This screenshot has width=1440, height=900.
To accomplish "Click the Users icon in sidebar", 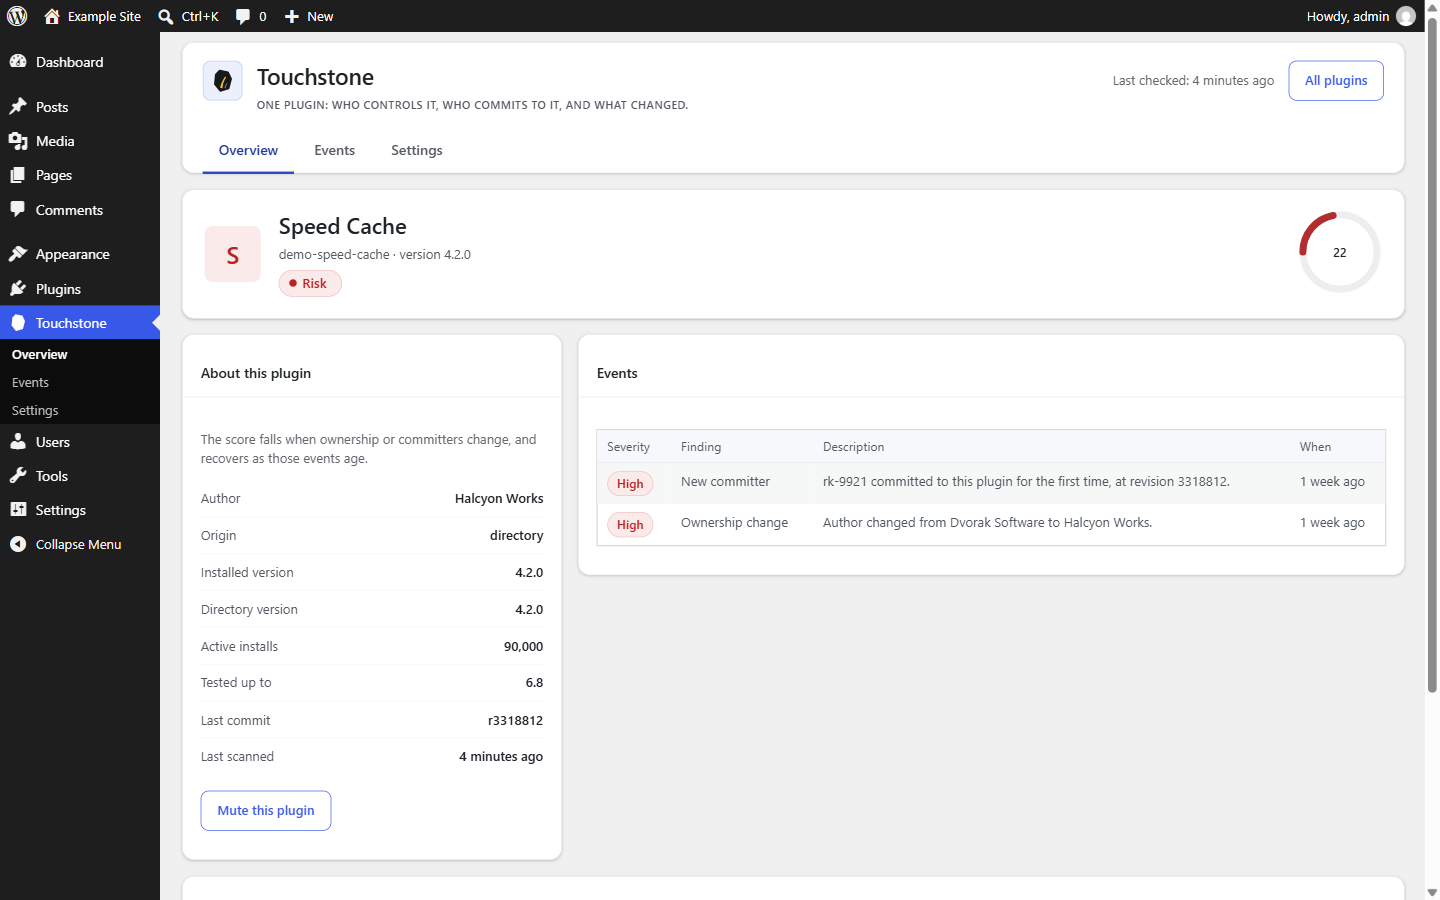I will 18,442.
